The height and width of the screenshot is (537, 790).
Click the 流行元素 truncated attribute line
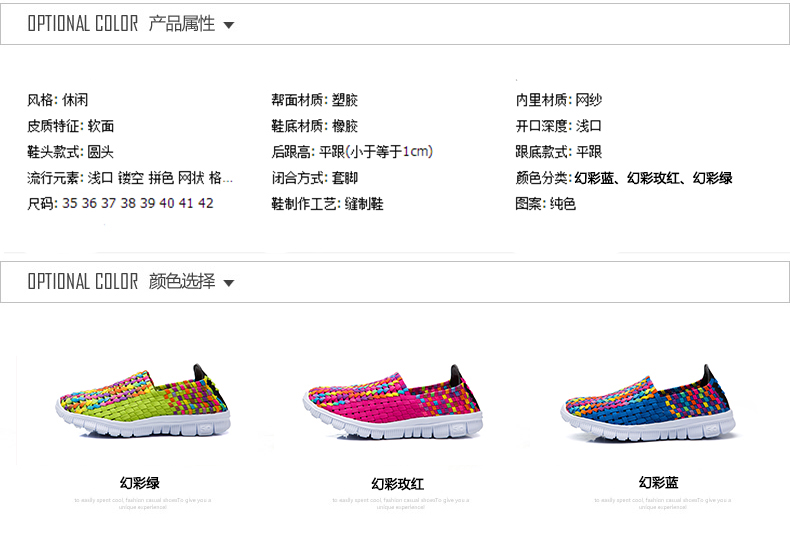[130, 178]
